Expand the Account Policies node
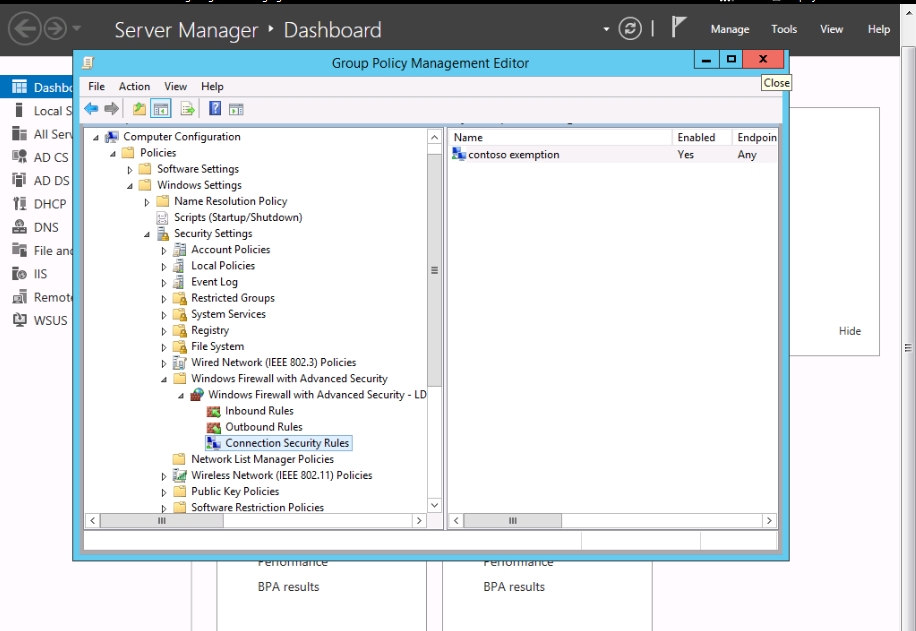The height and width of the screenshot is (631, 916). tap(164, 250)
